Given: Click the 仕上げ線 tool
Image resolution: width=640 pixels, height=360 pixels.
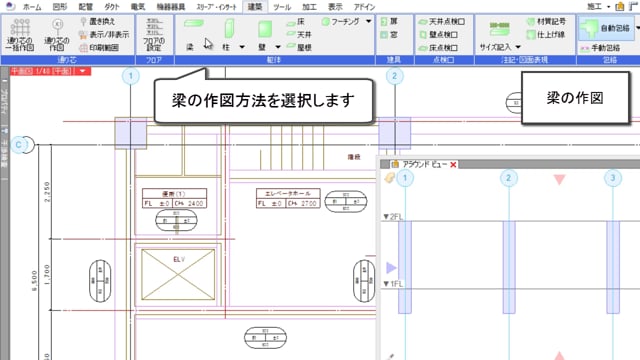Looking at the screenshot, I should [x=546, y=34].
